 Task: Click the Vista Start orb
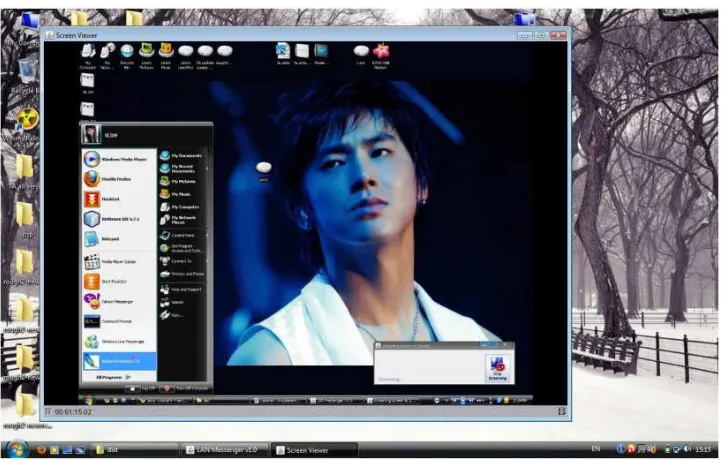pyautogui.click(x=17, y=449)
